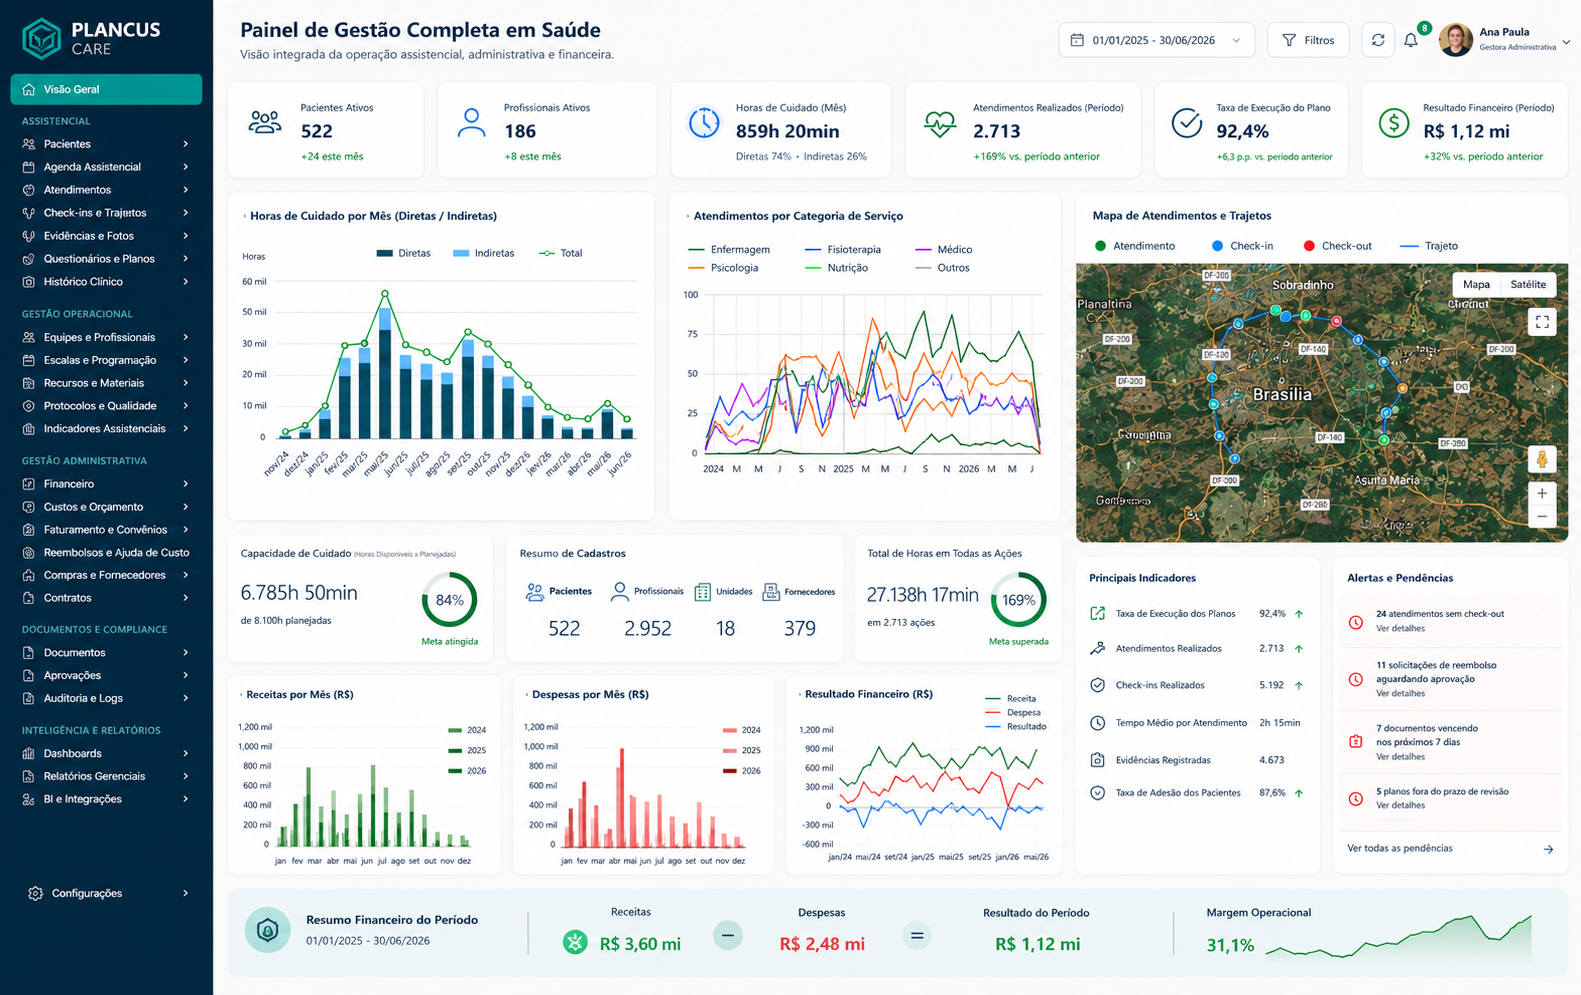Open Reembolsos e Ajuda de Custo
The image size is (1581, 995).
[x=106, y=552]
